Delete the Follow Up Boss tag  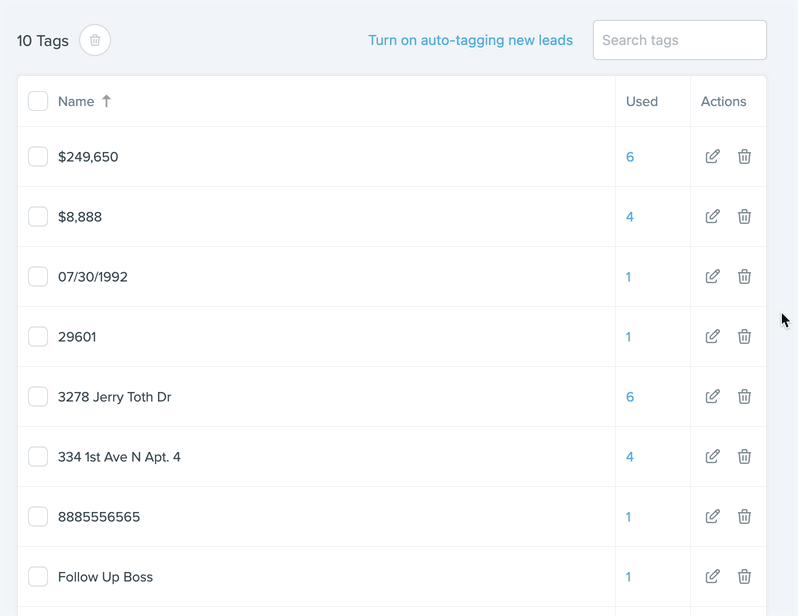click(x=744, y=577)
